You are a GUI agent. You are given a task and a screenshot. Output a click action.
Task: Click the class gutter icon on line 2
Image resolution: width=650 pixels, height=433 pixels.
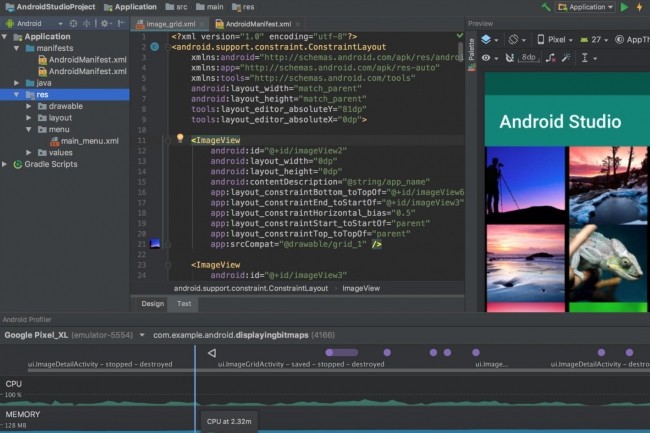[155, 47]
